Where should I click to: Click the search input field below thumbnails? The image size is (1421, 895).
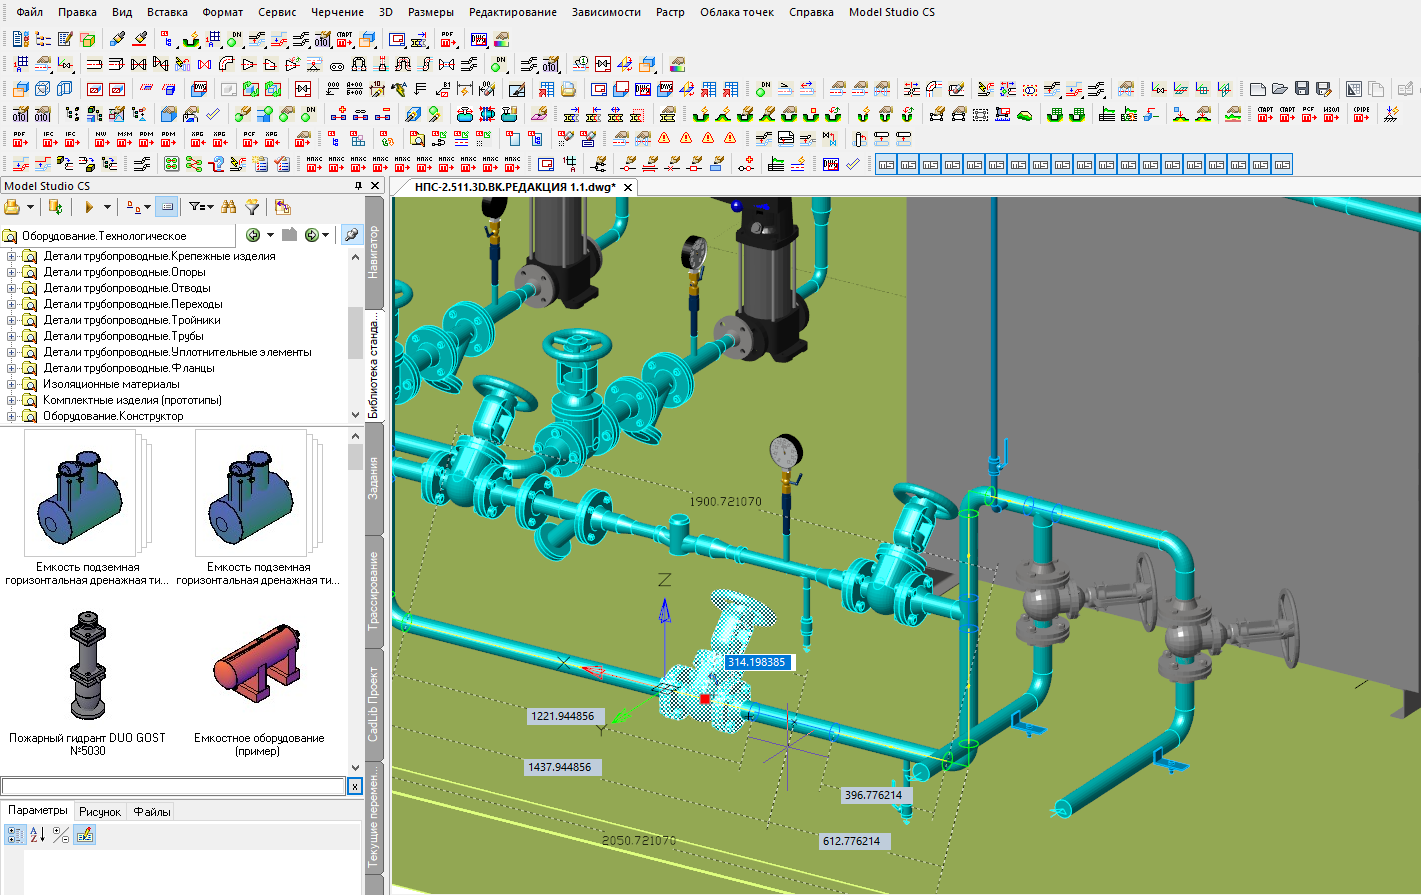click(173, 787)
